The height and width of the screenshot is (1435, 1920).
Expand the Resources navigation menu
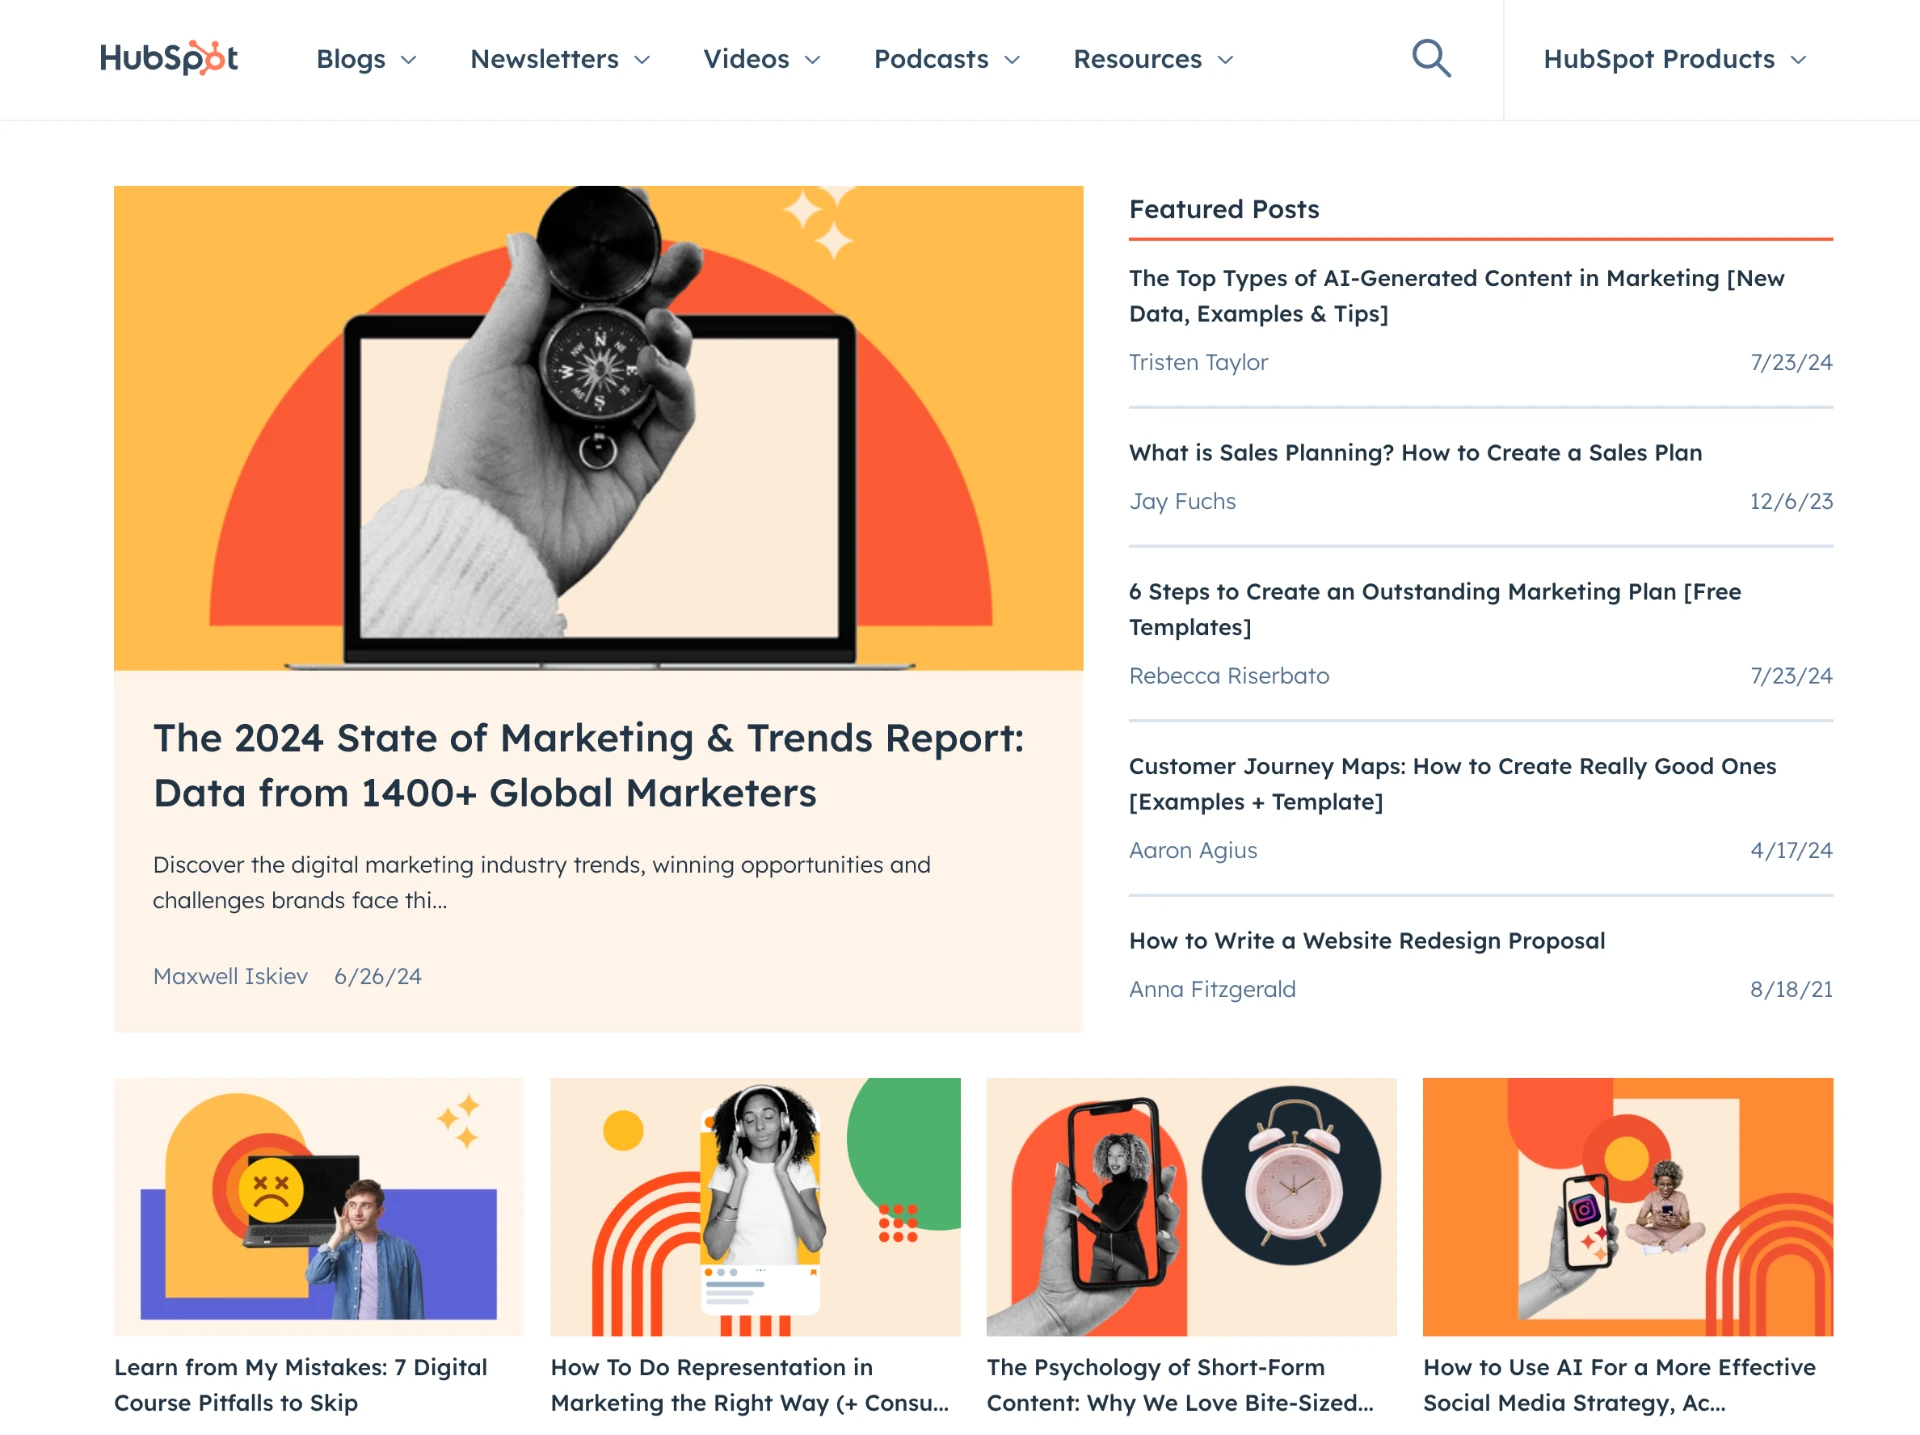pyautogui.click(x=1152, y=59)
